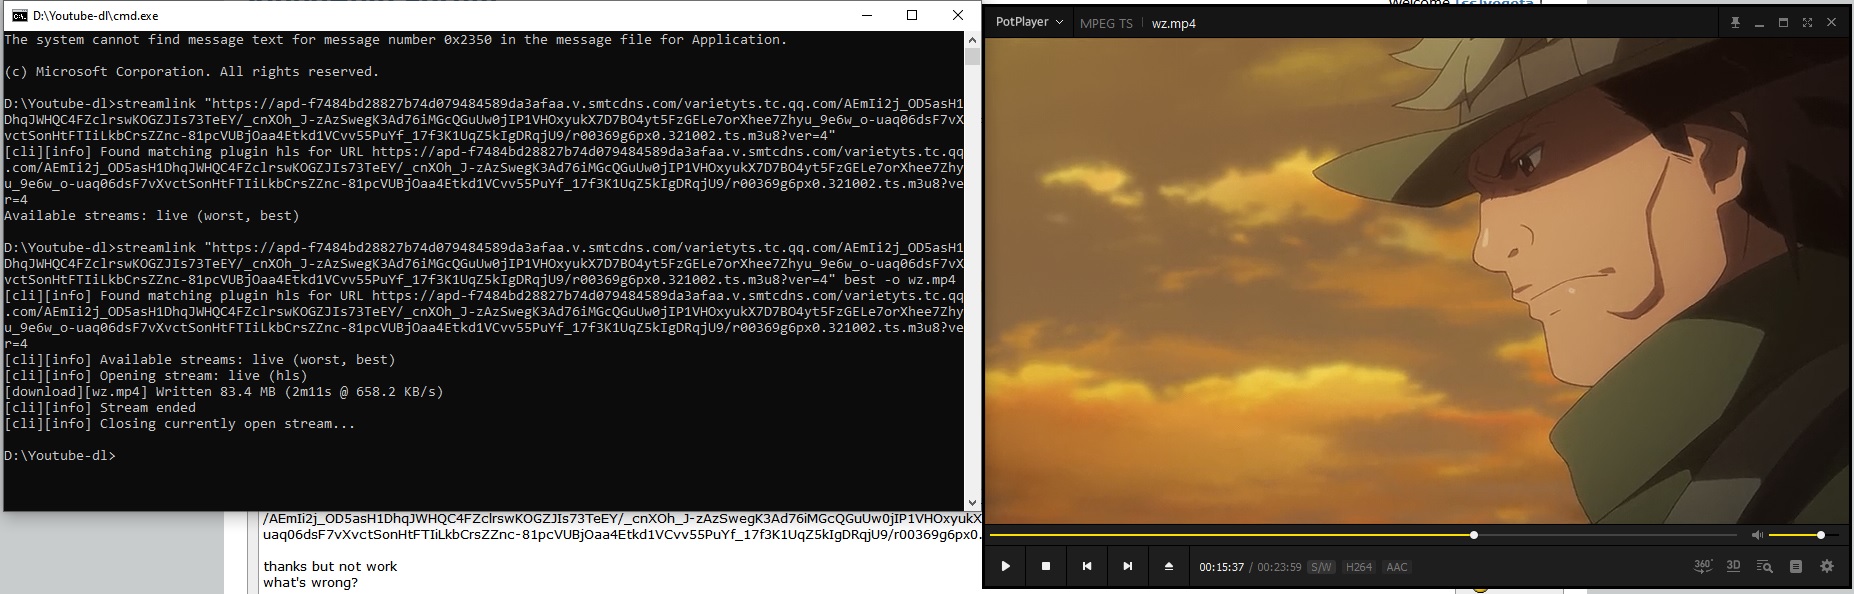Click the H264 video codec label
The width and height of the screenshot is (1854, 594).
[1359, 567]
